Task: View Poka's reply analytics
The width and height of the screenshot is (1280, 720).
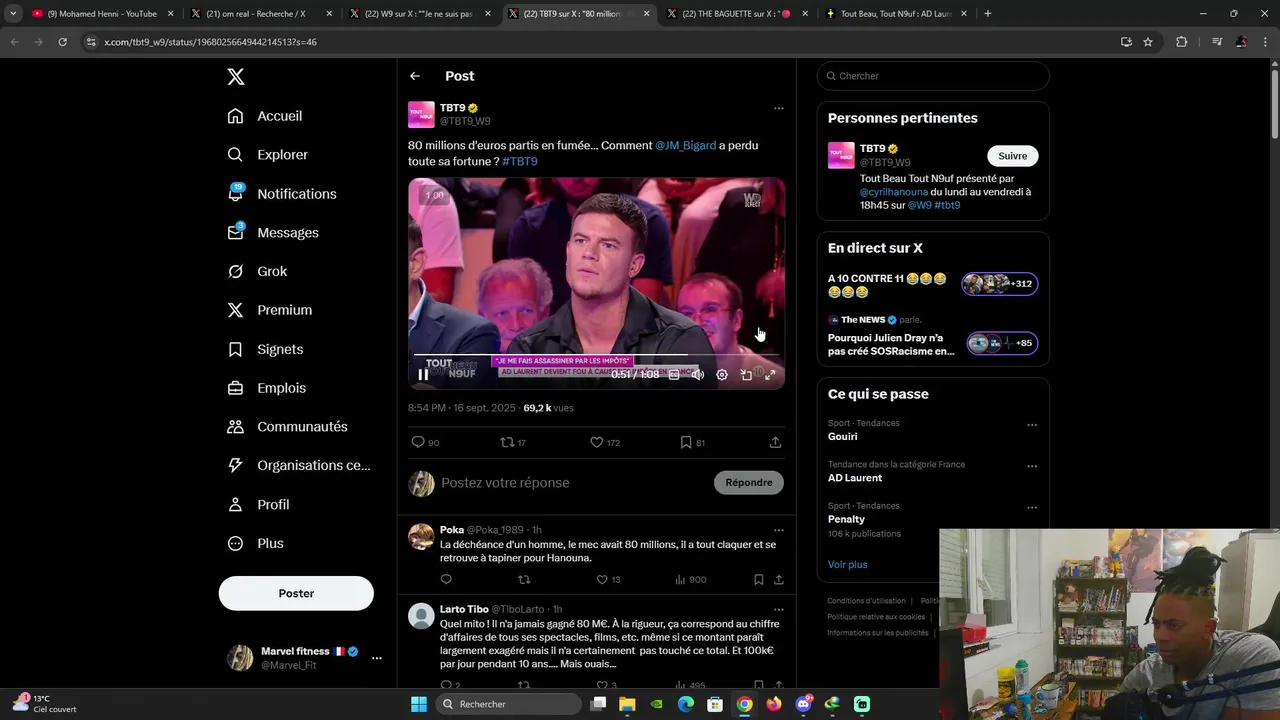Action: (x=690, y=580)
